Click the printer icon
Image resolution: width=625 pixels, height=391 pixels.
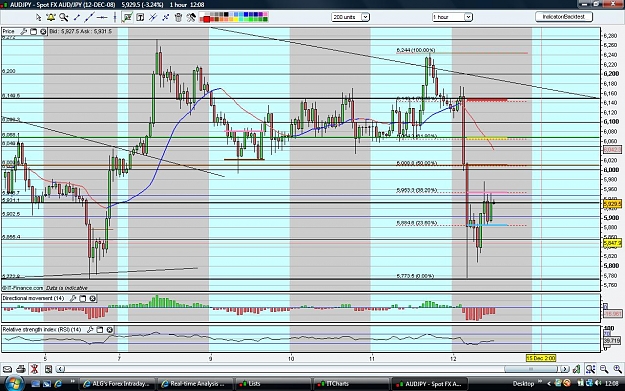click(21, 369)
